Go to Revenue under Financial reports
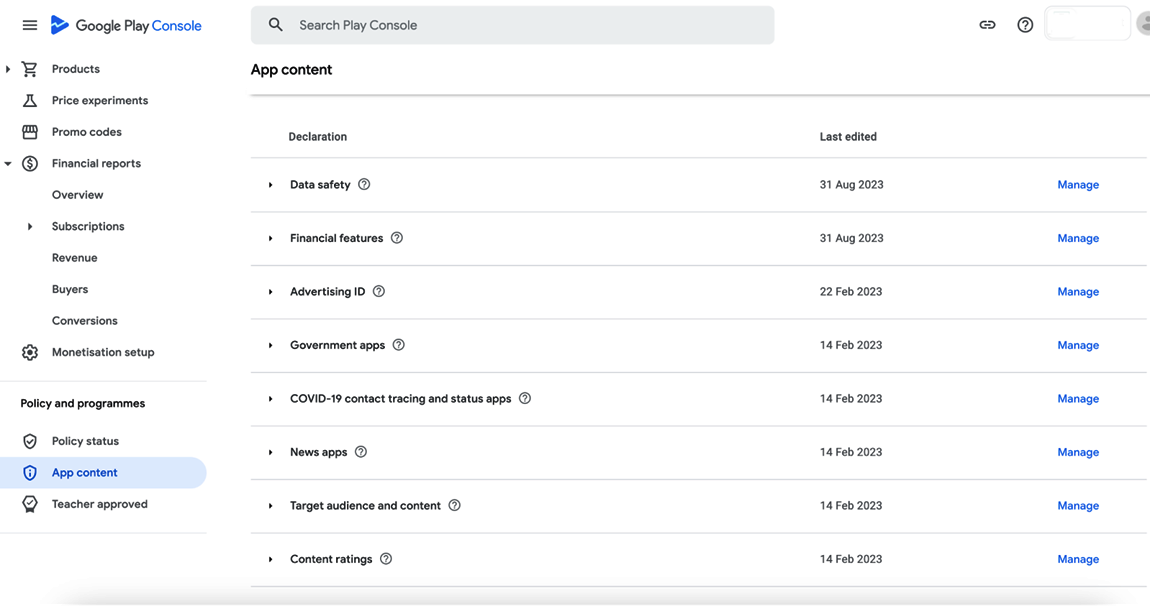Viewport: 1150px width, 606px height. [x=75, y=257]
